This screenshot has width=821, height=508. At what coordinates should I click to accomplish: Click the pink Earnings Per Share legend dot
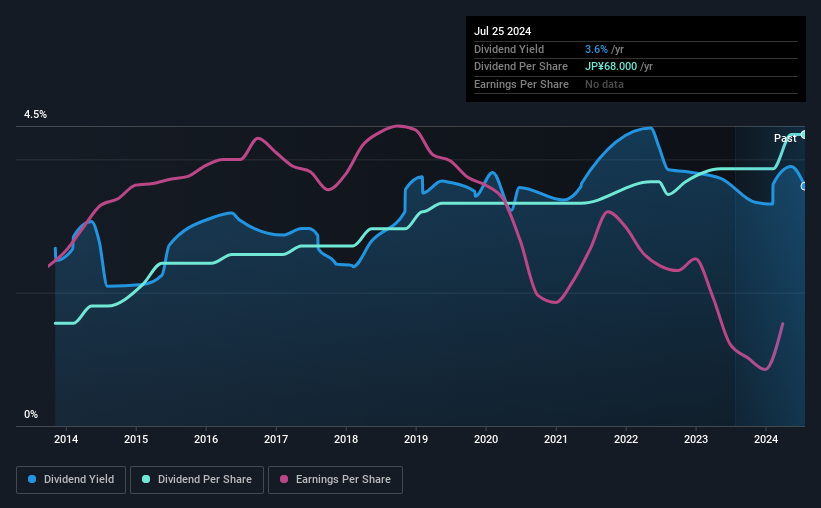click(284, 479)
